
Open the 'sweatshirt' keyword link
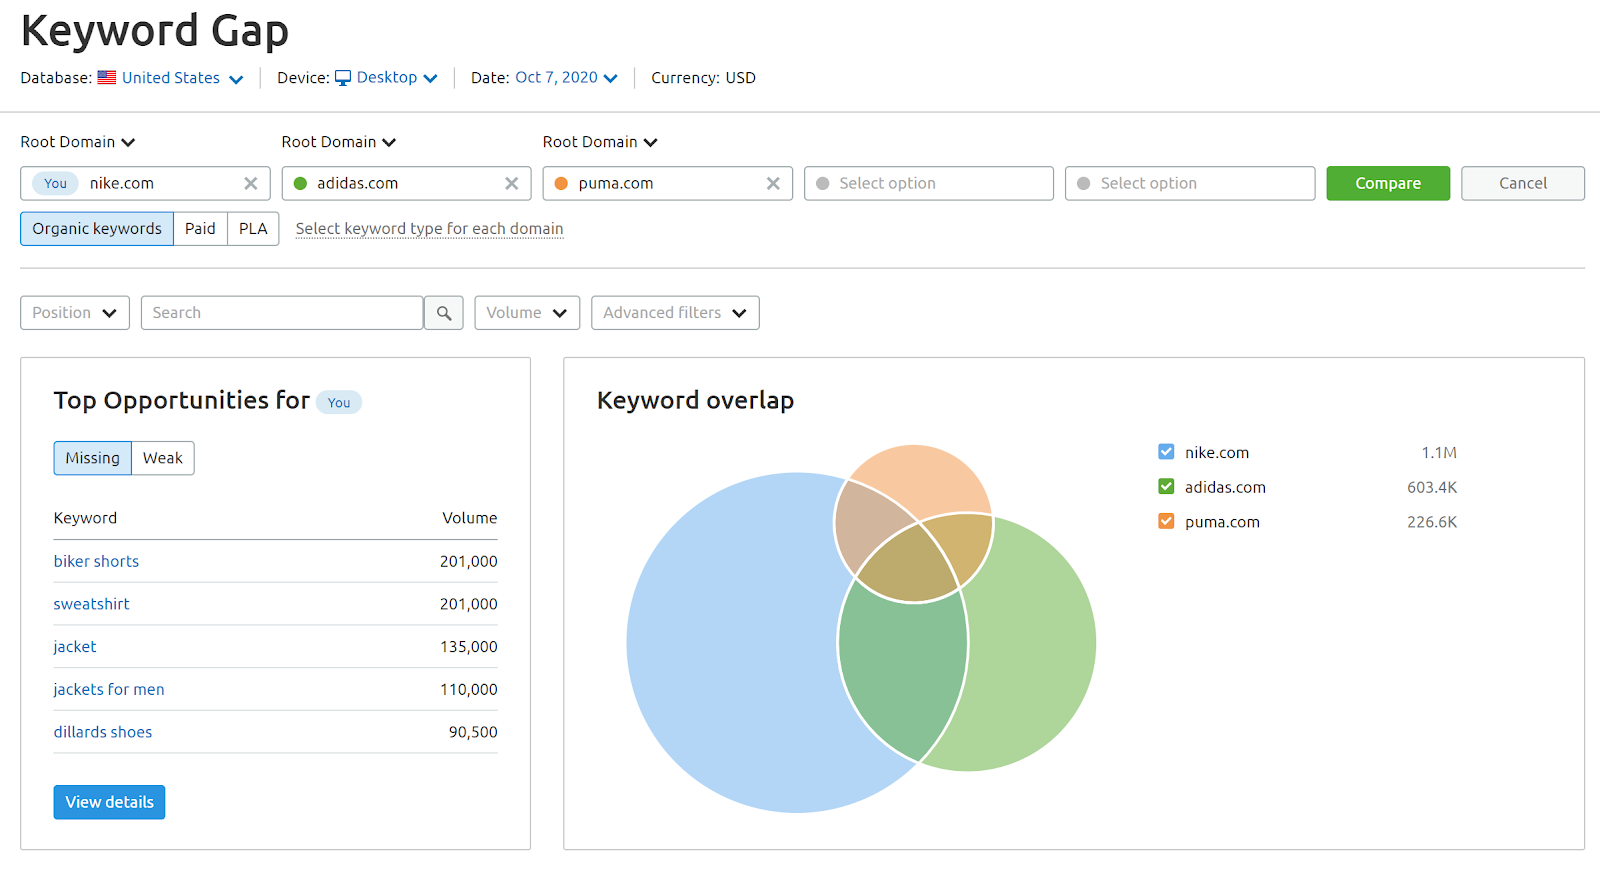coord(91,604)
